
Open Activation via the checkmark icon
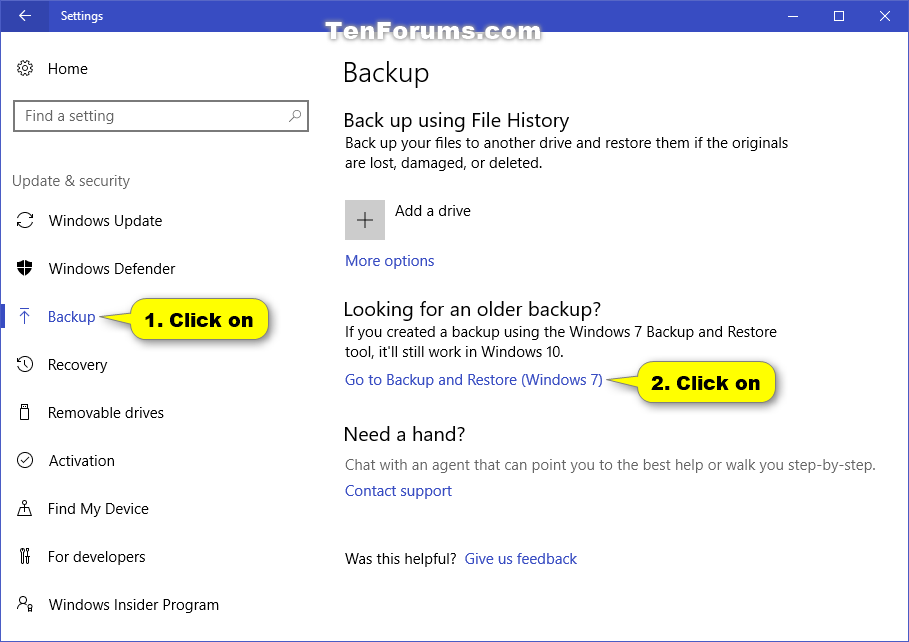tap(25, 460)
